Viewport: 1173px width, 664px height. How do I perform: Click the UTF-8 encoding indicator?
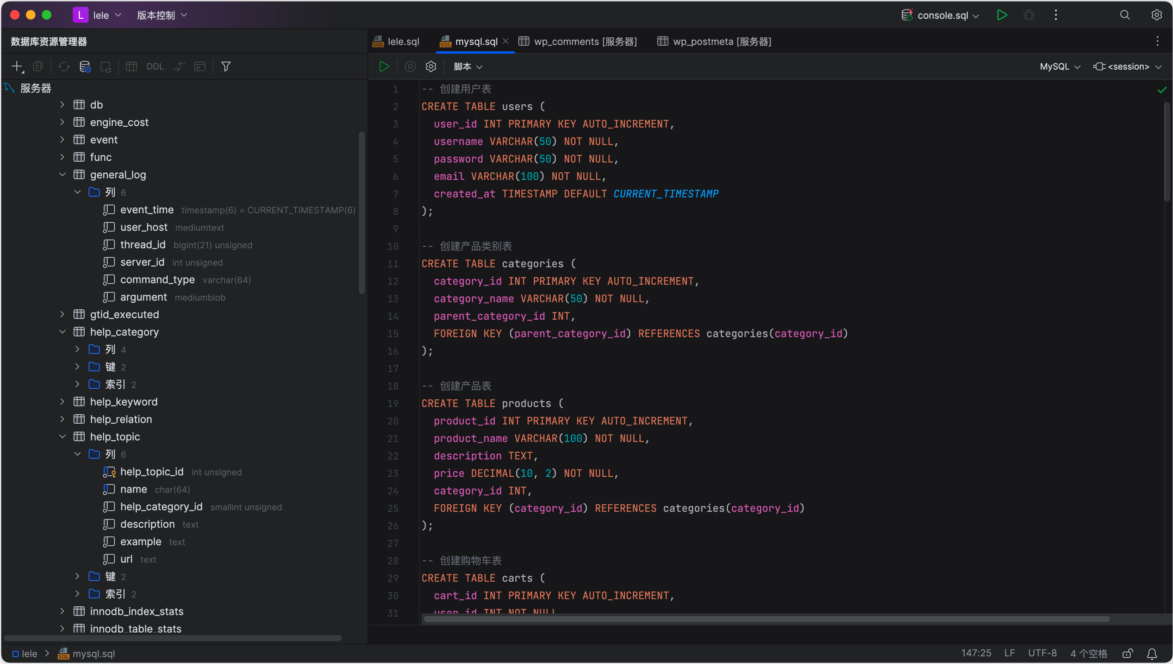(x=1042, y=654)
